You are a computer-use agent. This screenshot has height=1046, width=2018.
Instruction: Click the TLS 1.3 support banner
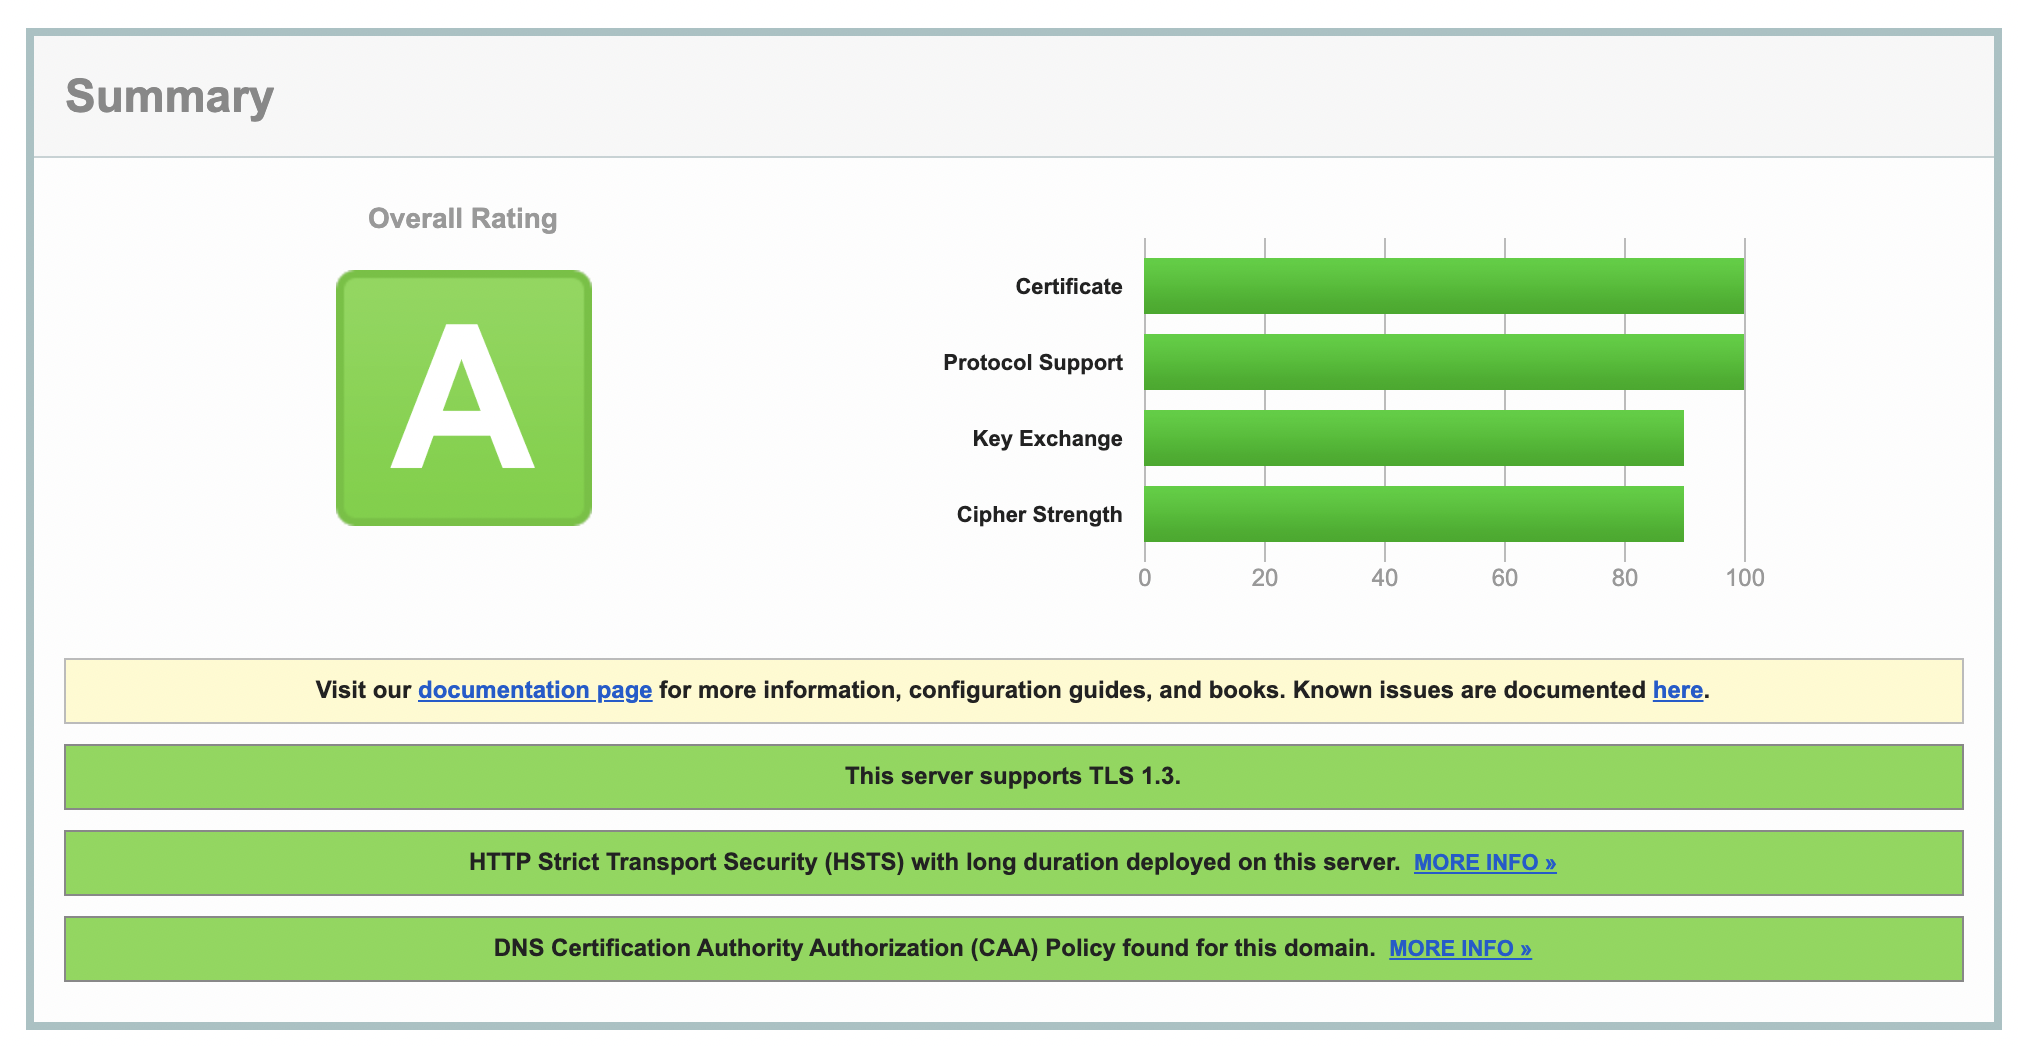(1012, 776)
